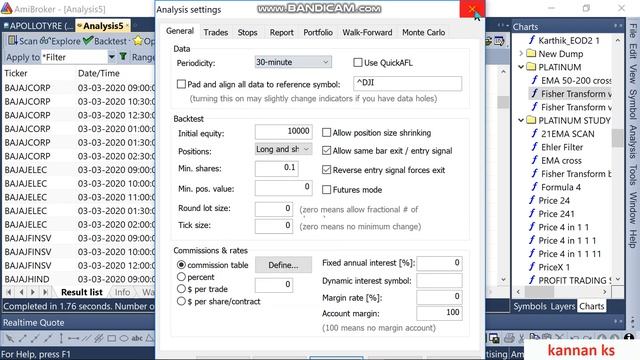Enable Use QuickAFL checkbox
The width and height of the screenshot is (640, 360).
[358, 62]
